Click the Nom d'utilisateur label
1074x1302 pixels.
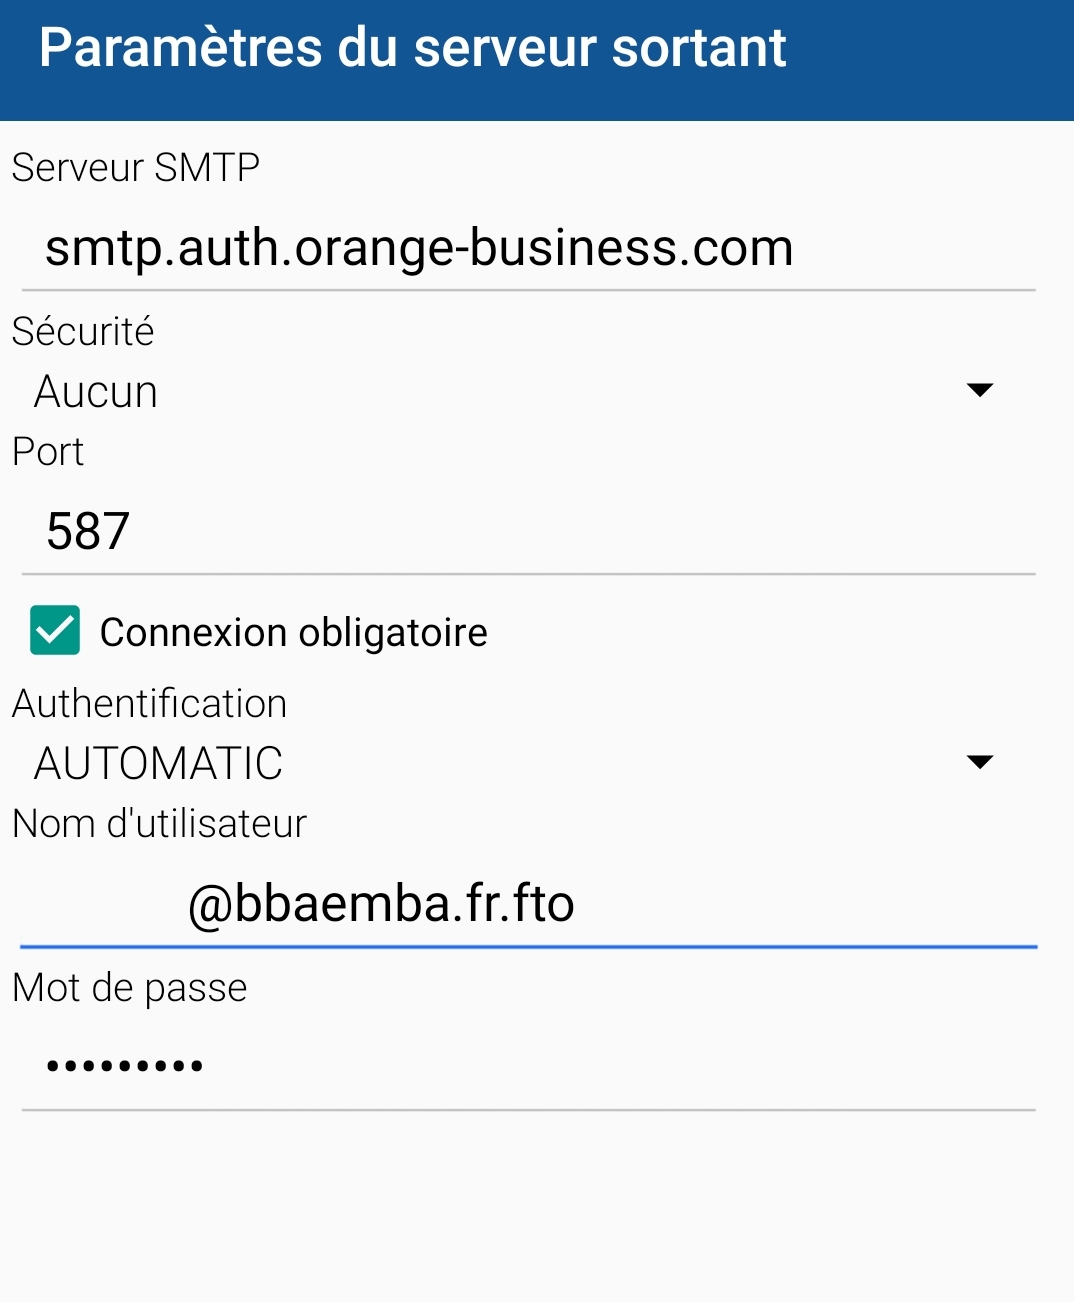click(160, 824)
